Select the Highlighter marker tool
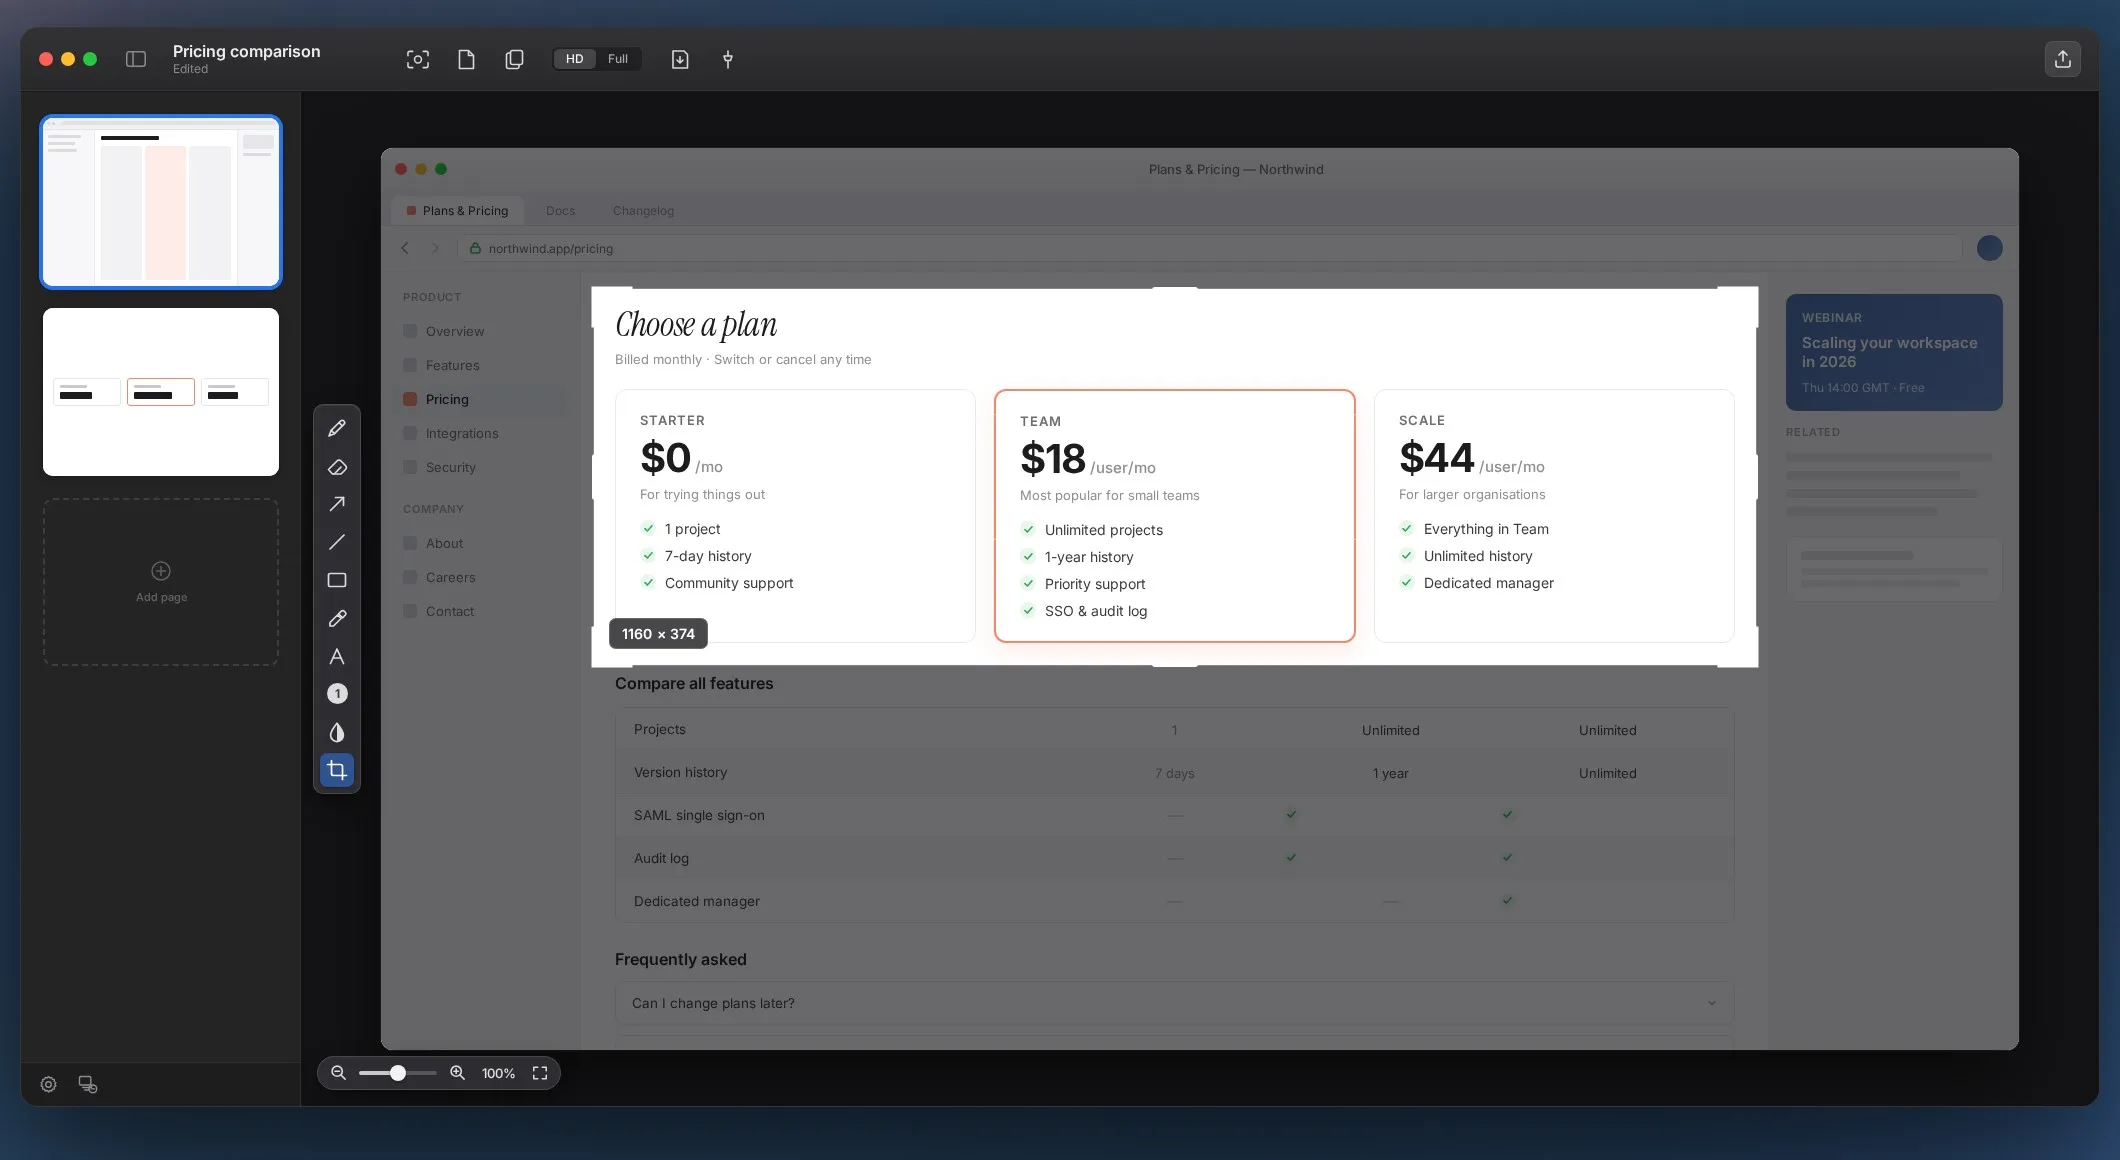 point(337,618)
